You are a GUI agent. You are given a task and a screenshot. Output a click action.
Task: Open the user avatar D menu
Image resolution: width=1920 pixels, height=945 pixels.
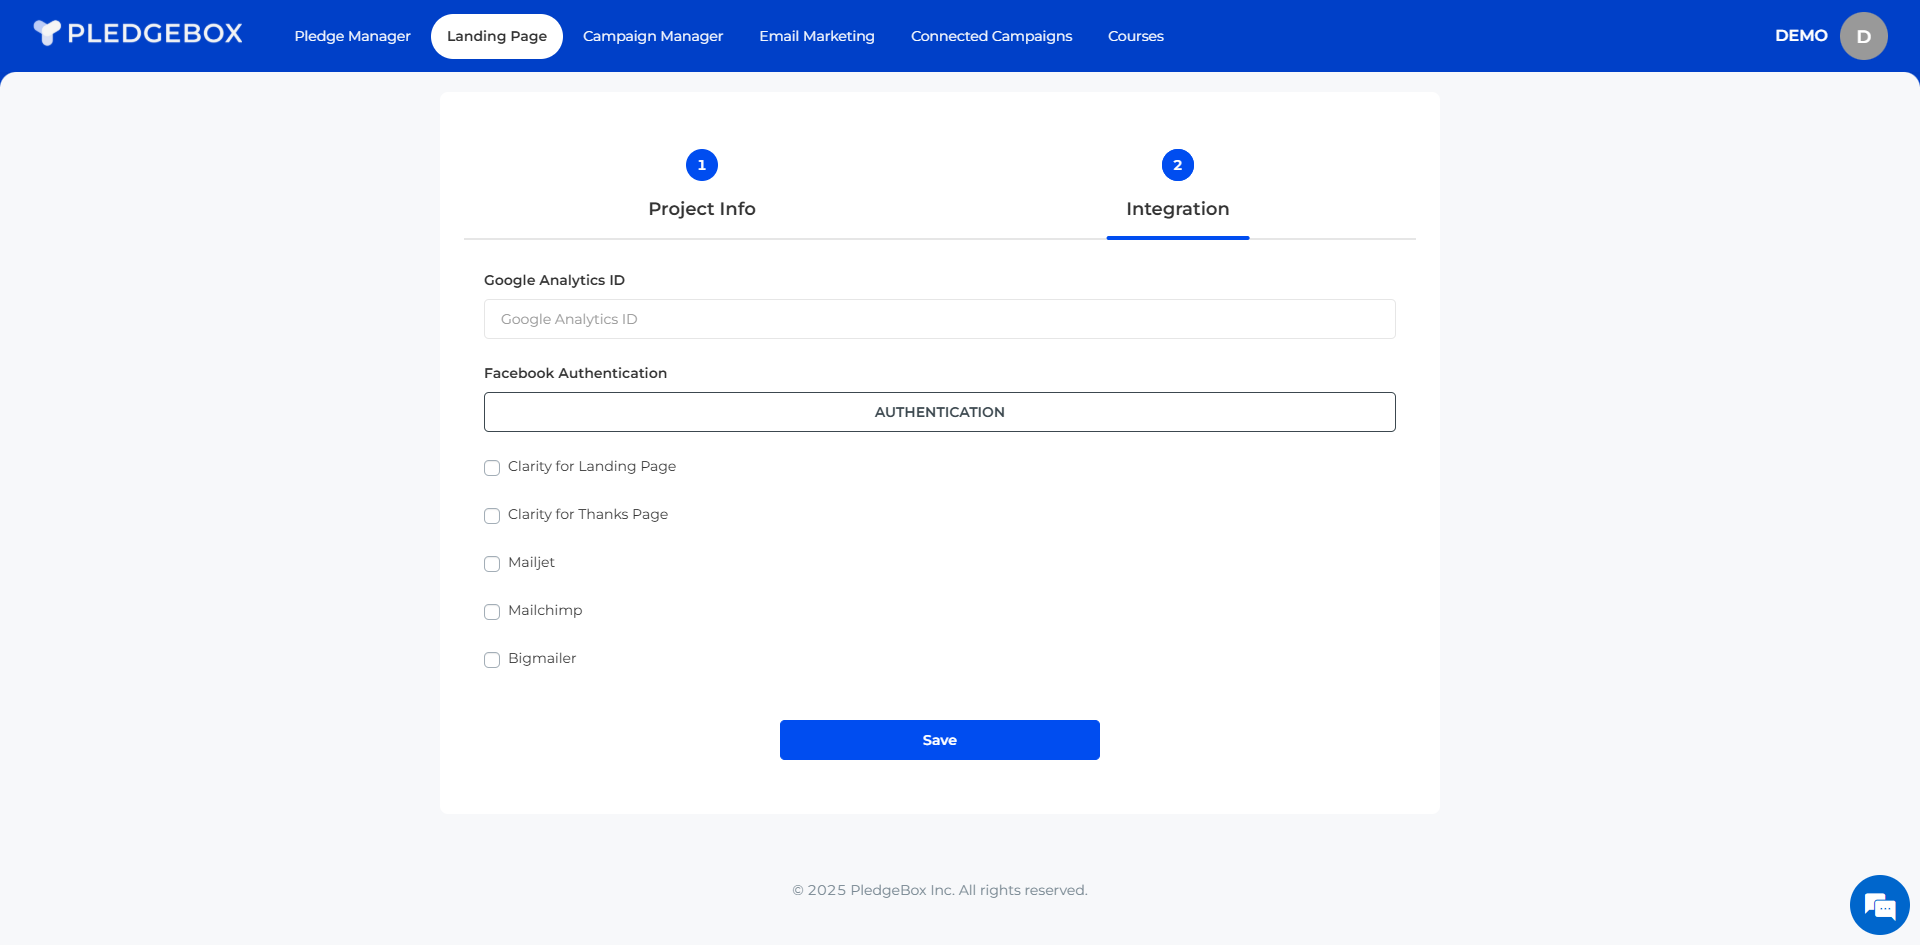1863,36
